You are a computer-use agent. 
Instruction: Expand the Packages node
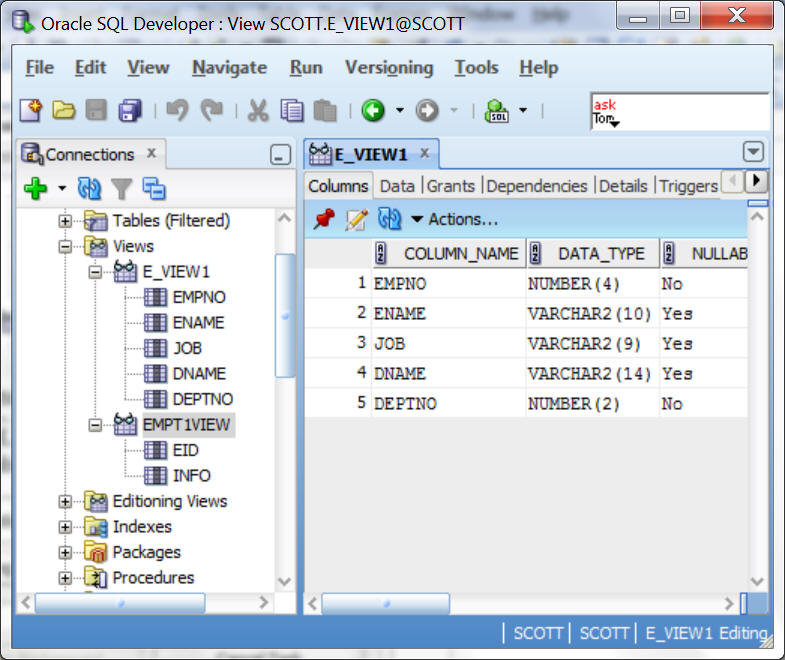coord(65,552)
